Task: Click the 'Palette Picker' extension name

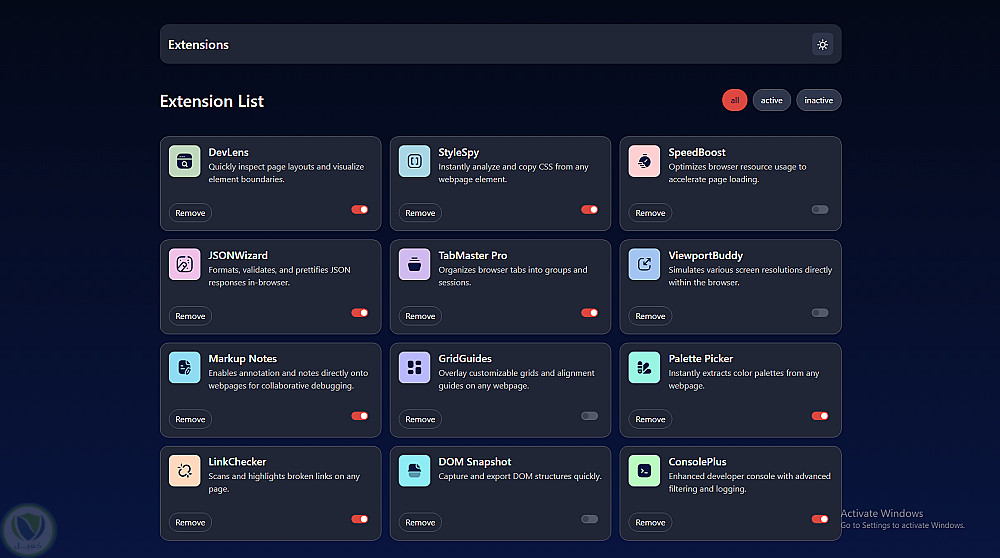Action: [700, 359]
